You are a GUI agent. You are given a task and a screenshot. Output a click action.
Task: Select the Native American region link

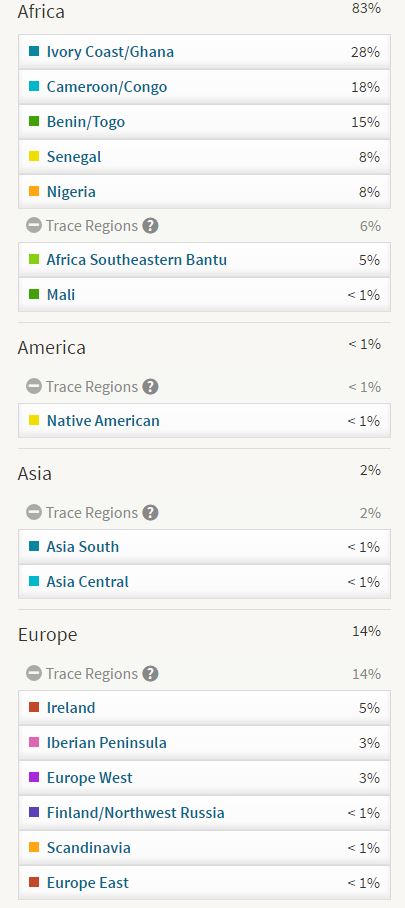point(103,421)
